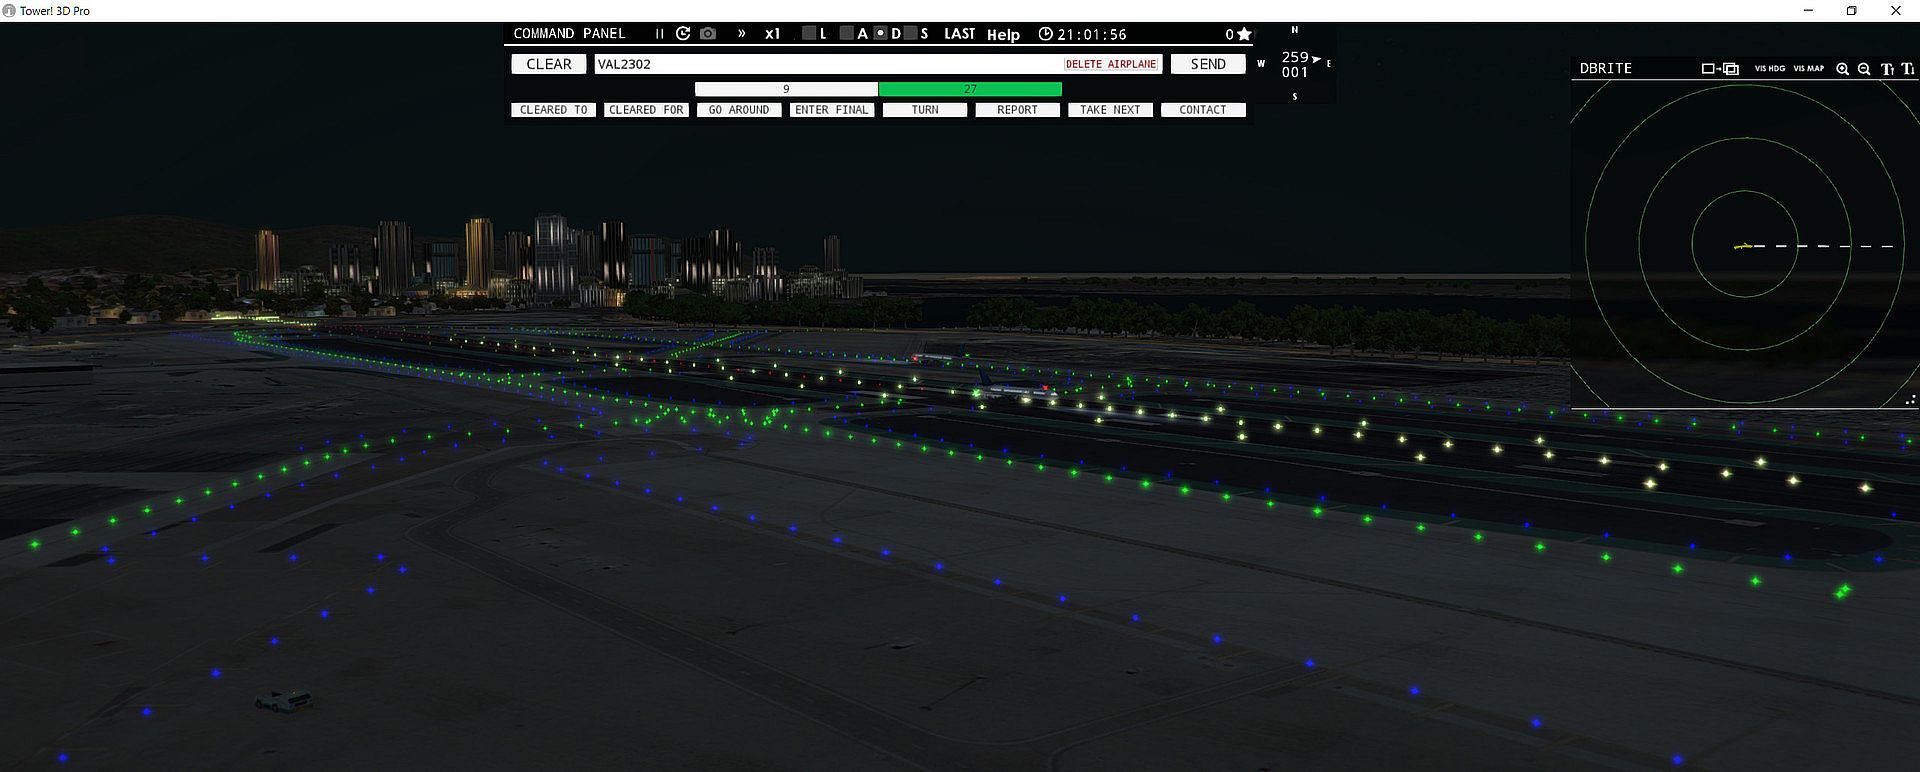Click the CLEAR button
The height and width of the screenshot is (772, 1920).
tap(549, 64)
